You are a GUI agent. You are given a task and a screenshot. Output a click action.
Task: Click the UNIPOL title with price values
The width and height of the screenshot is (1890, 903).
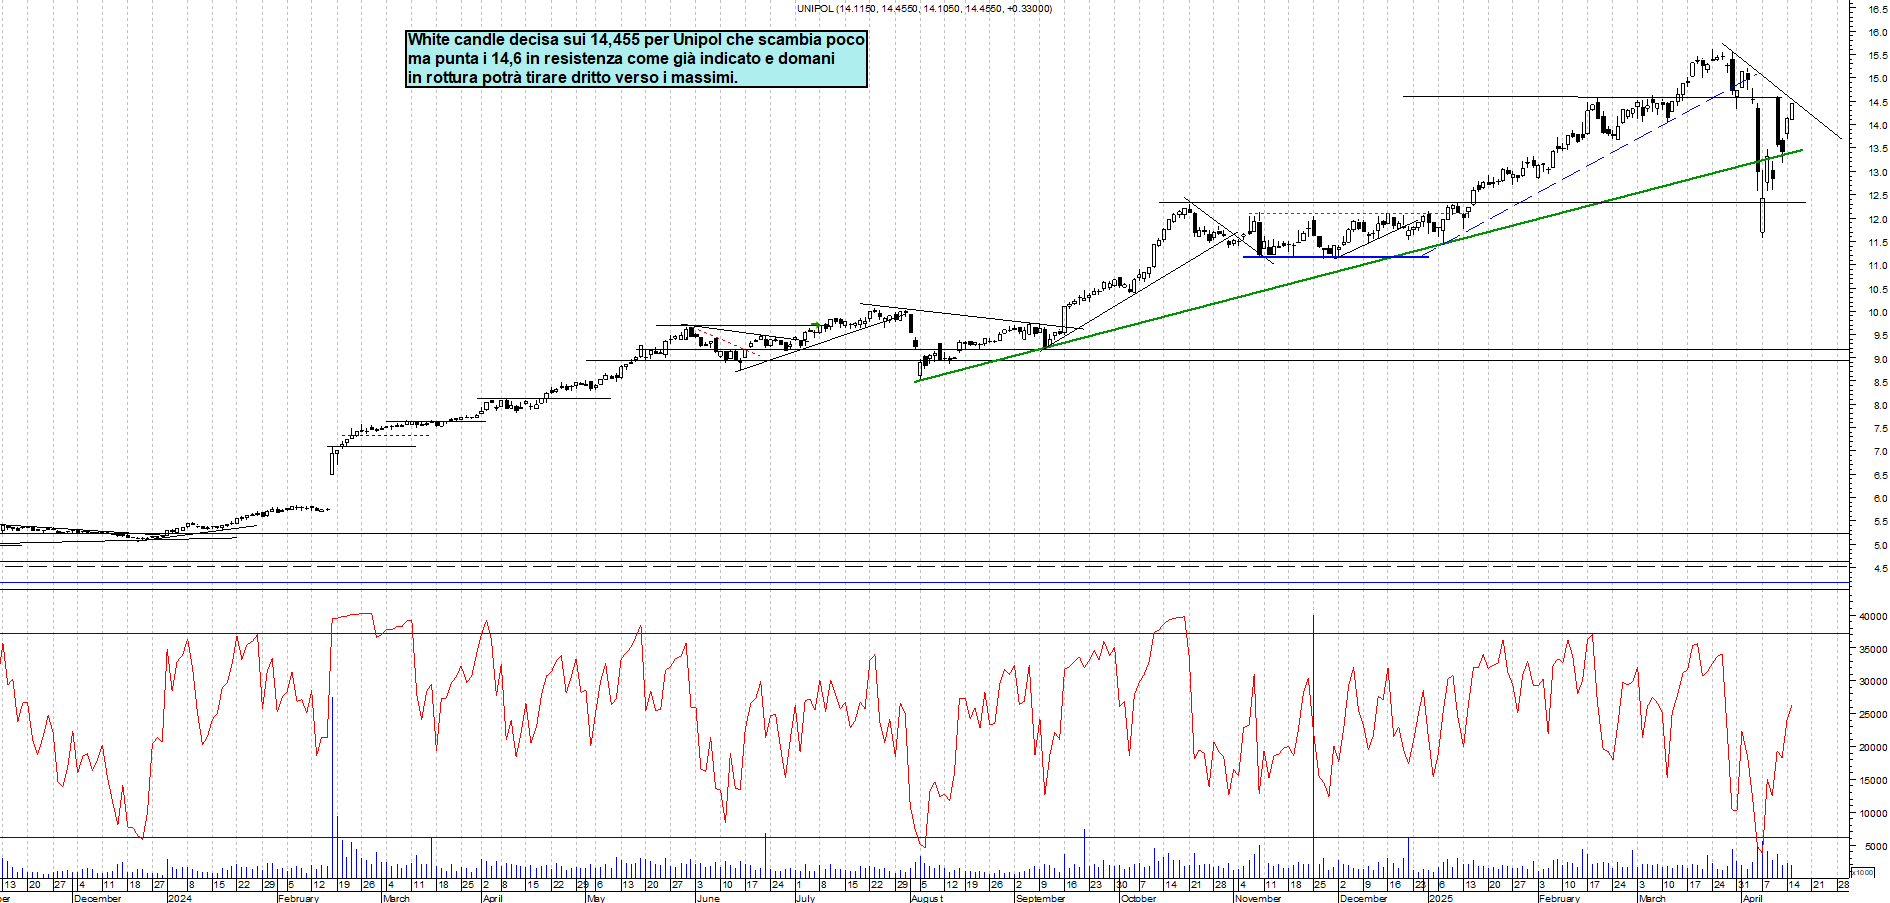tap(924, 8)
